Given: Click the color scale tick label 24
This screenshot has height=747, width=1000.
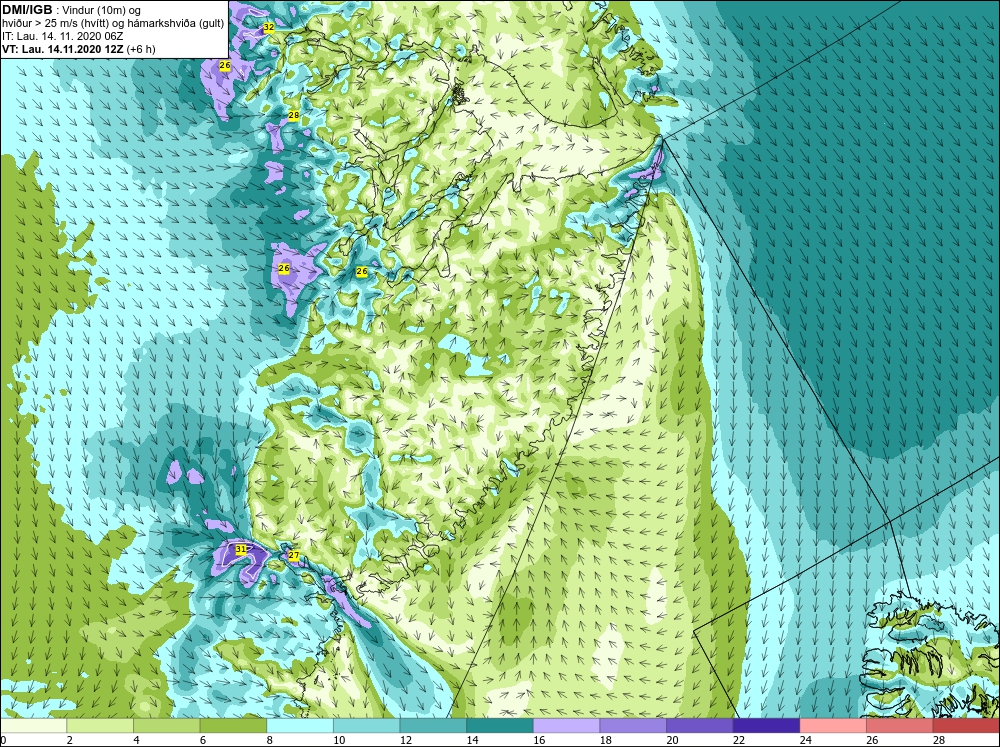Looking at the screenshot, I should click(x=805, y=740).
